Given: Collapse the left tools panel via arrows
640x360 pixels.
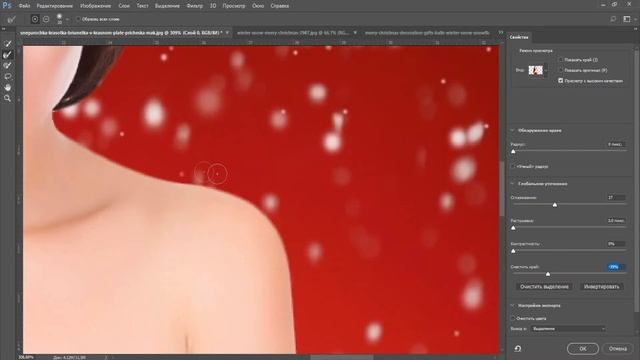Looking at the screenshot, I should [x=3, y=29].
